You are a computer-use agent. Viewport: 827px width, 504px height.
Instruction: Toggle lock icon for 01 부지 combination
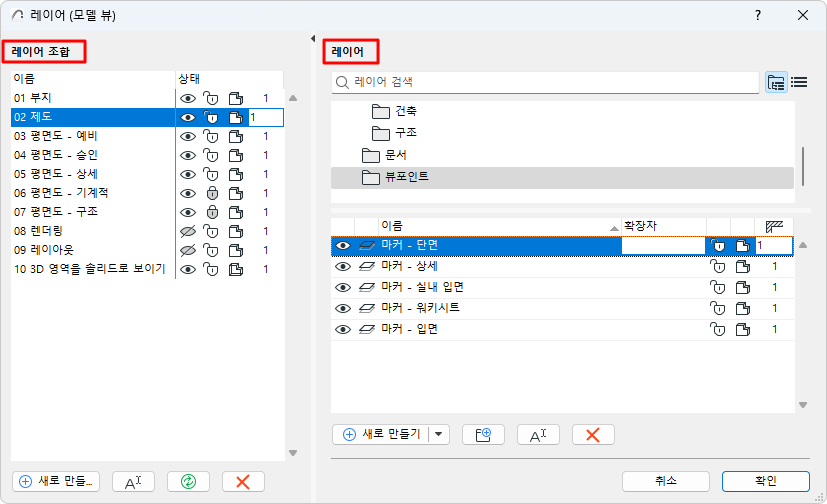[210, 98]
